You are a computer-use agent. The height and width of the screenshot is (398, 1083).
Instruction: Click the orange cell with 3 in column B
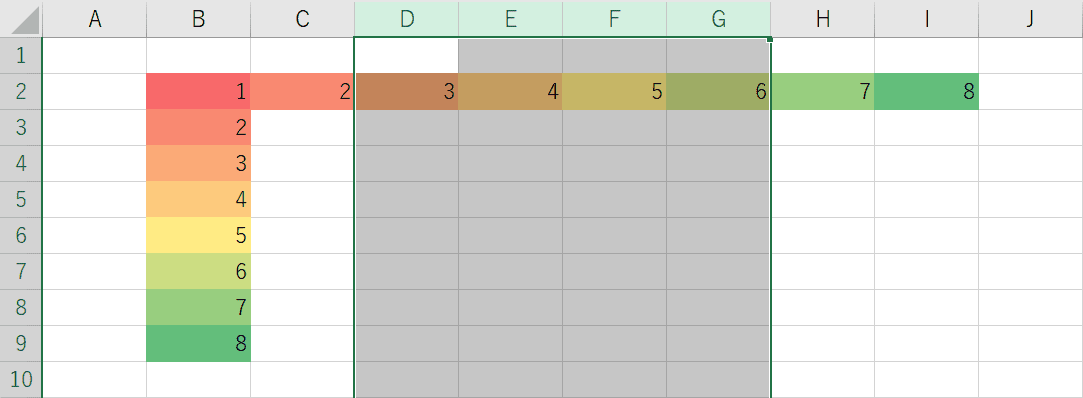(x=198, y=163)
